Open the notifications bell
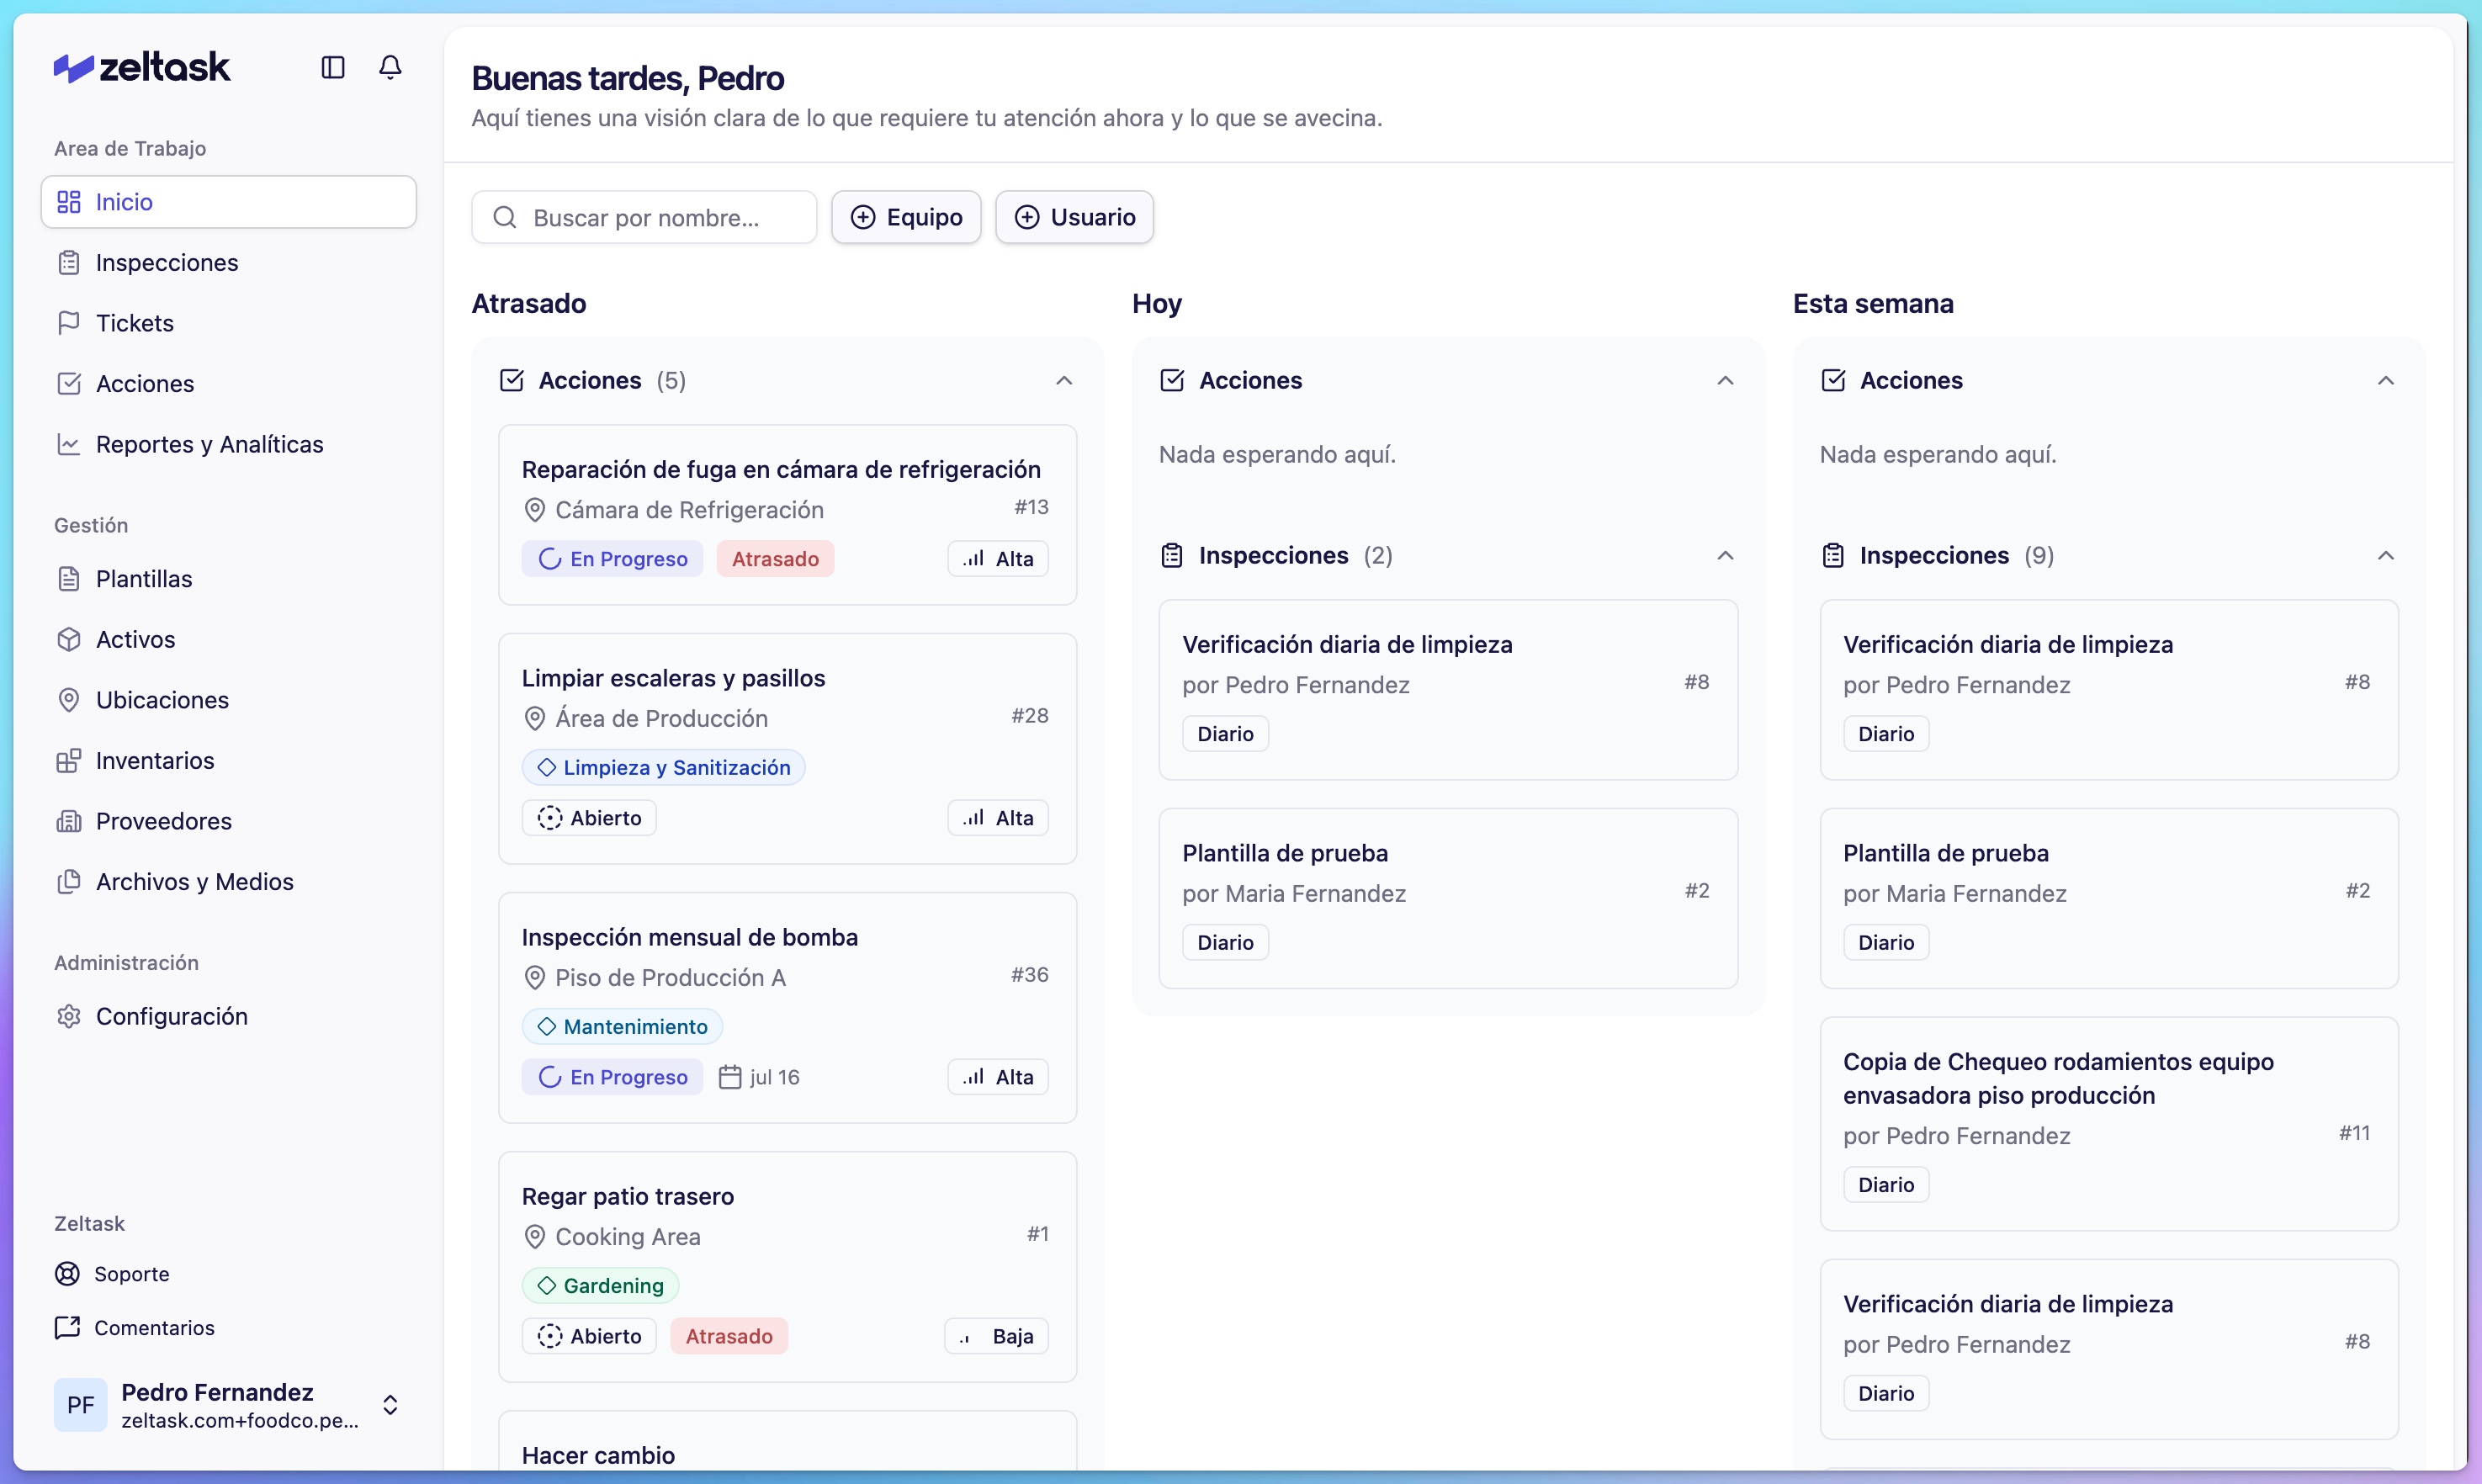 pos(390,67)
